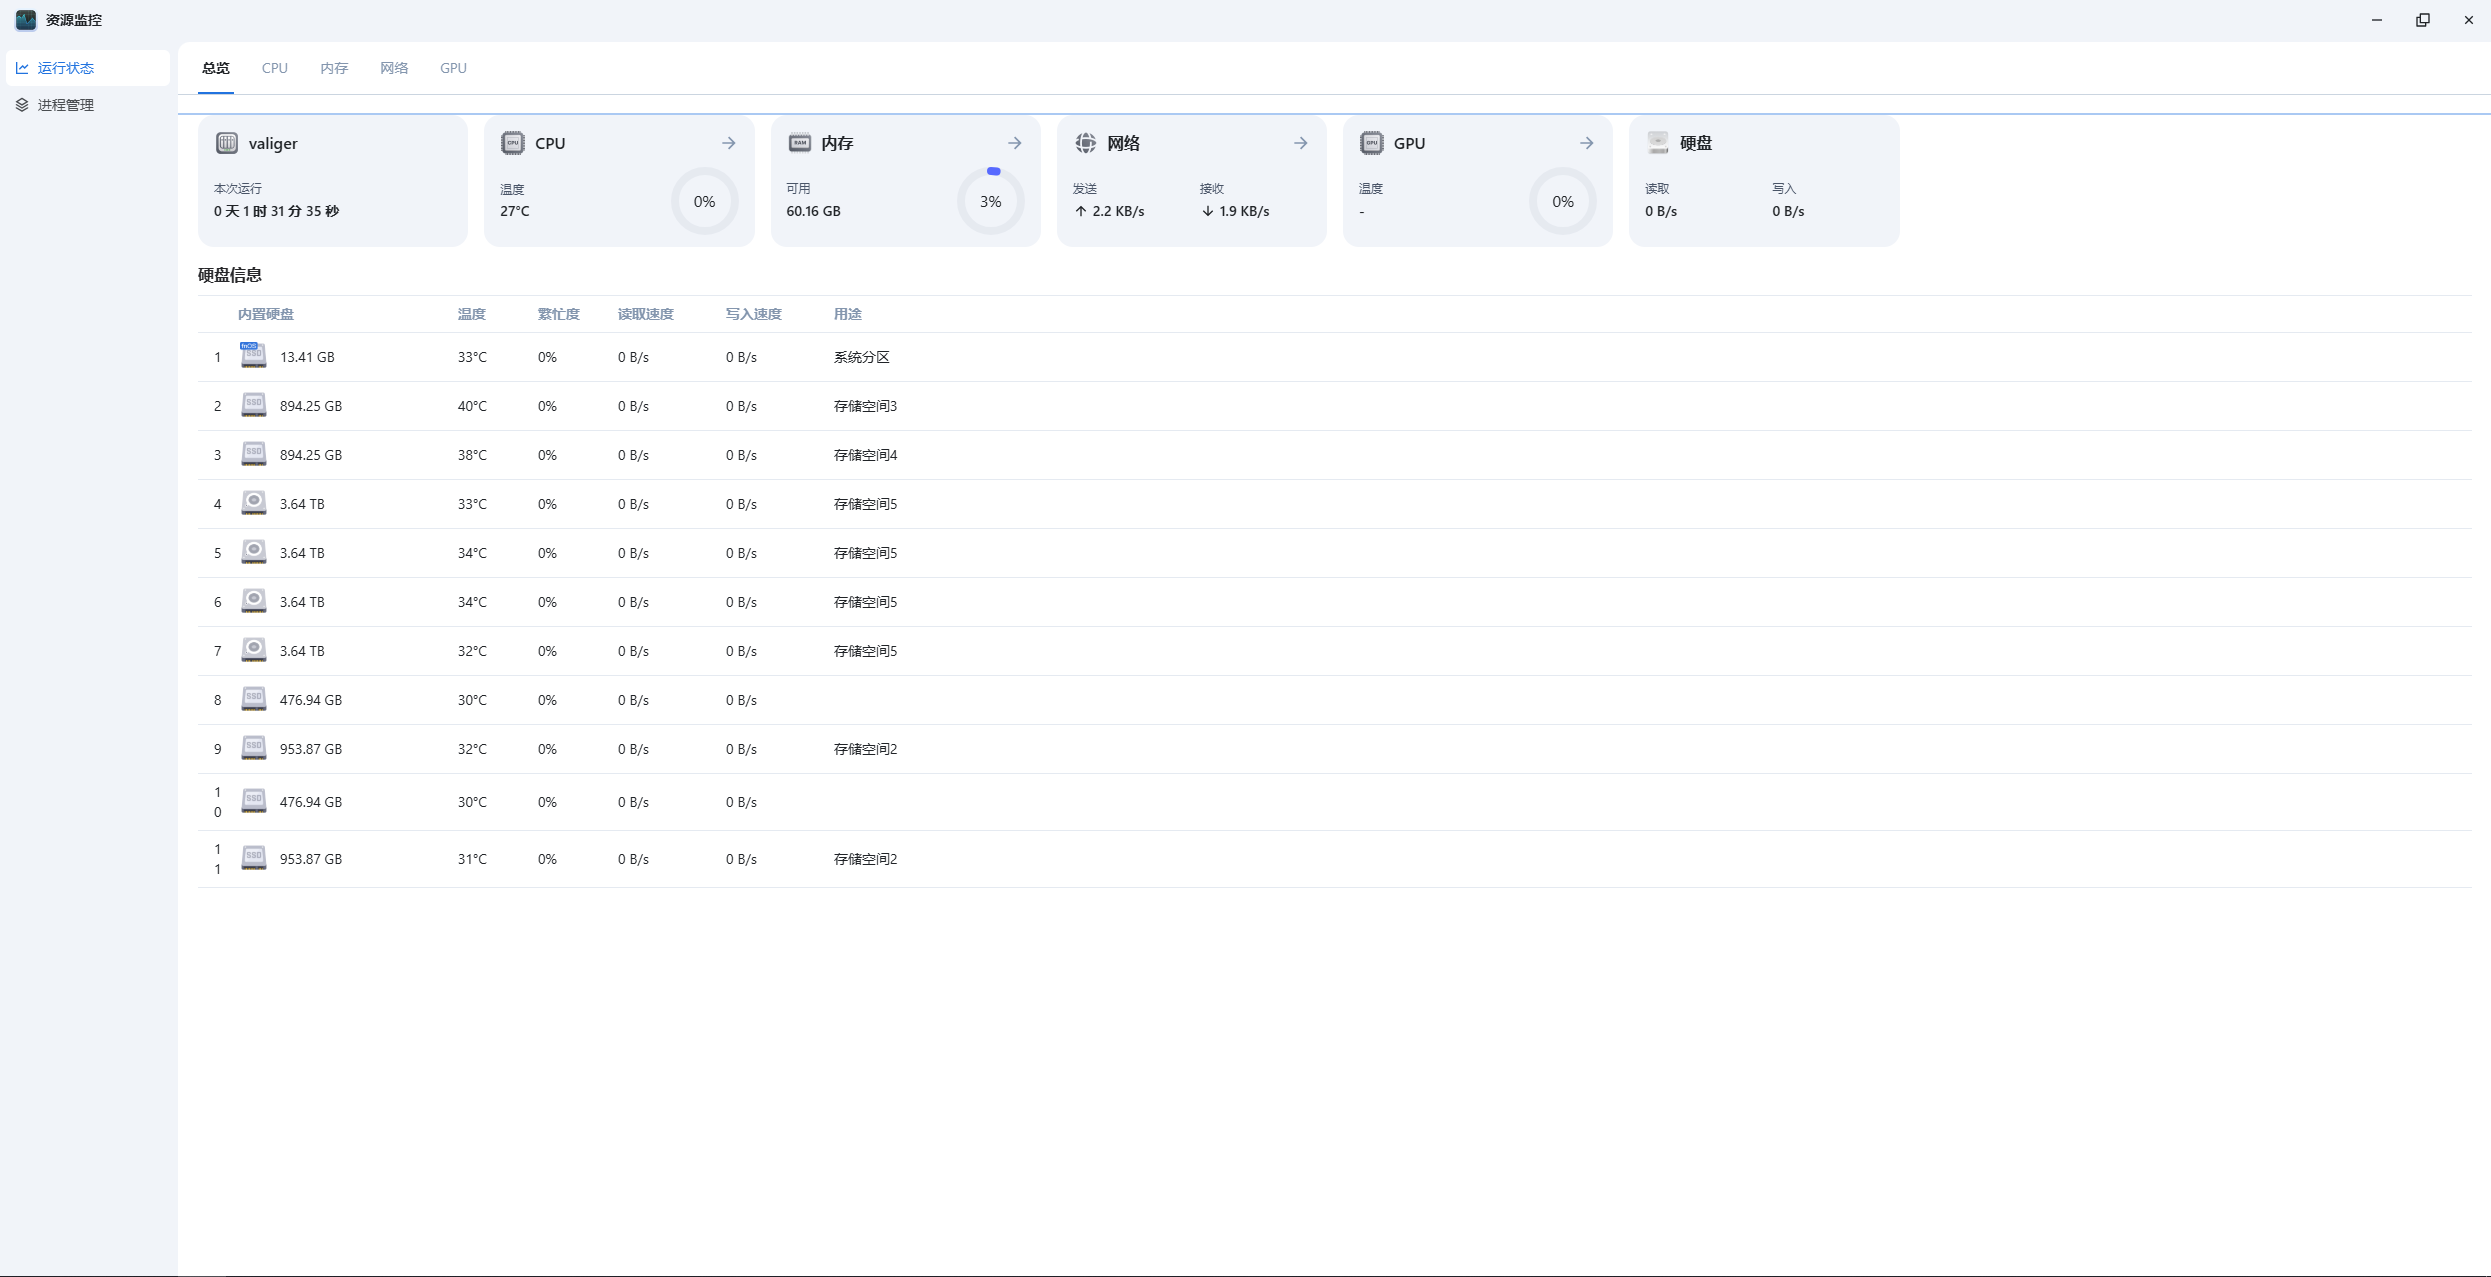
Task: Open CPU details via the arrow
Action: pyautogui.click(x=729, y=143)
